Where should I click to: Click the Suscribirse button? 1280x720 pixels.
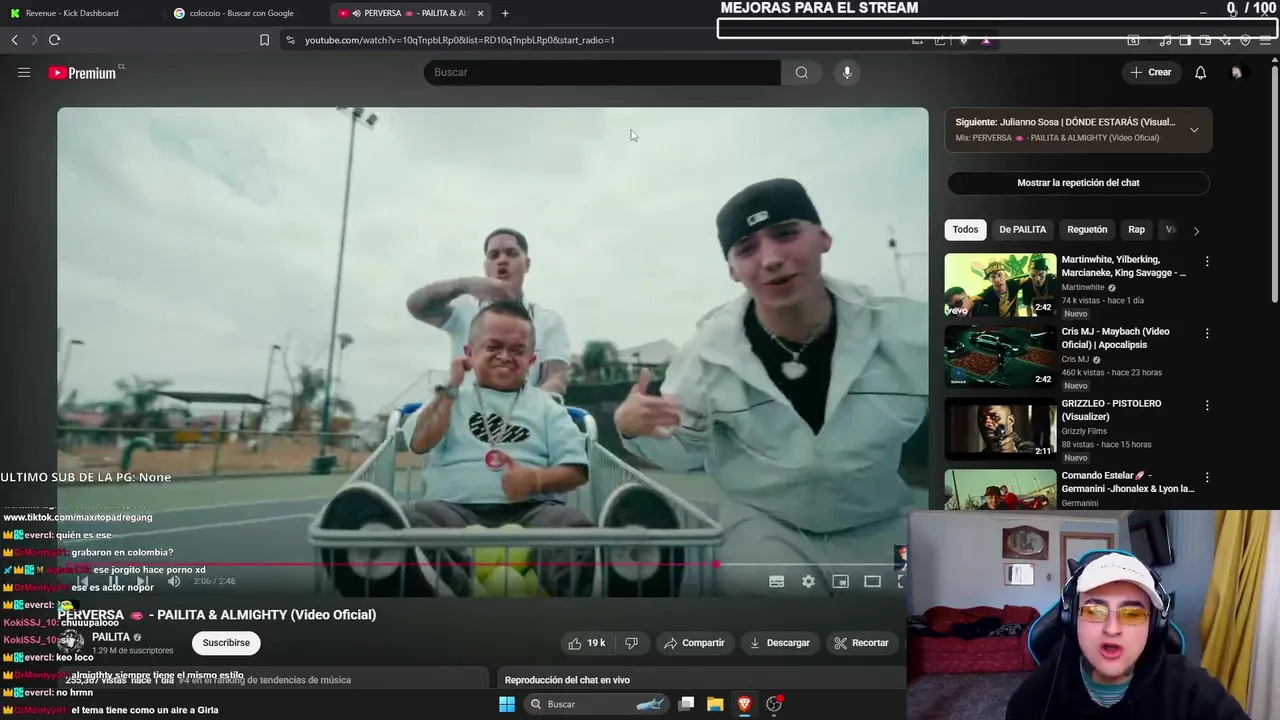click(226, 643)
